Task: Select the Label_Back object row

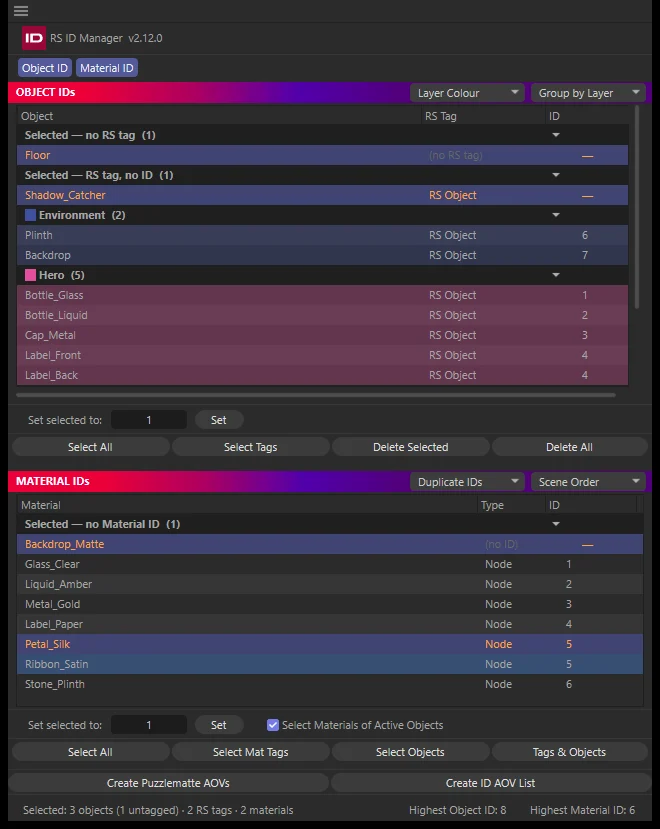Action: point(323,375)
